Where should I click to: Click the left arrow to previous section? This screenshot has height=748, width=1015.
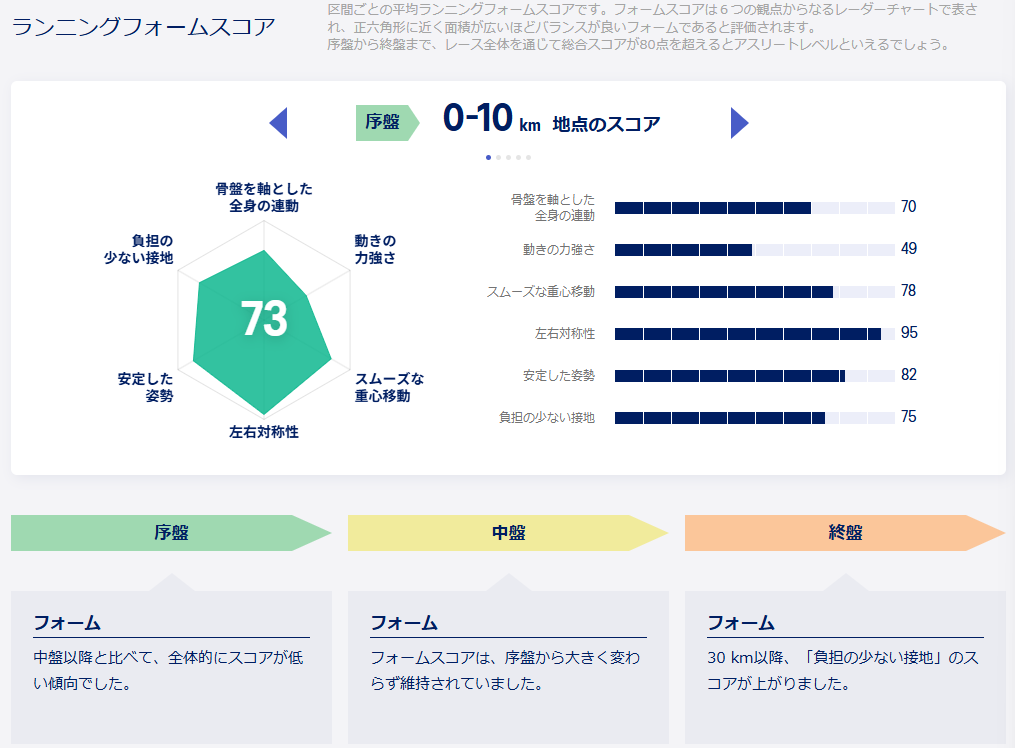[279, 123]
